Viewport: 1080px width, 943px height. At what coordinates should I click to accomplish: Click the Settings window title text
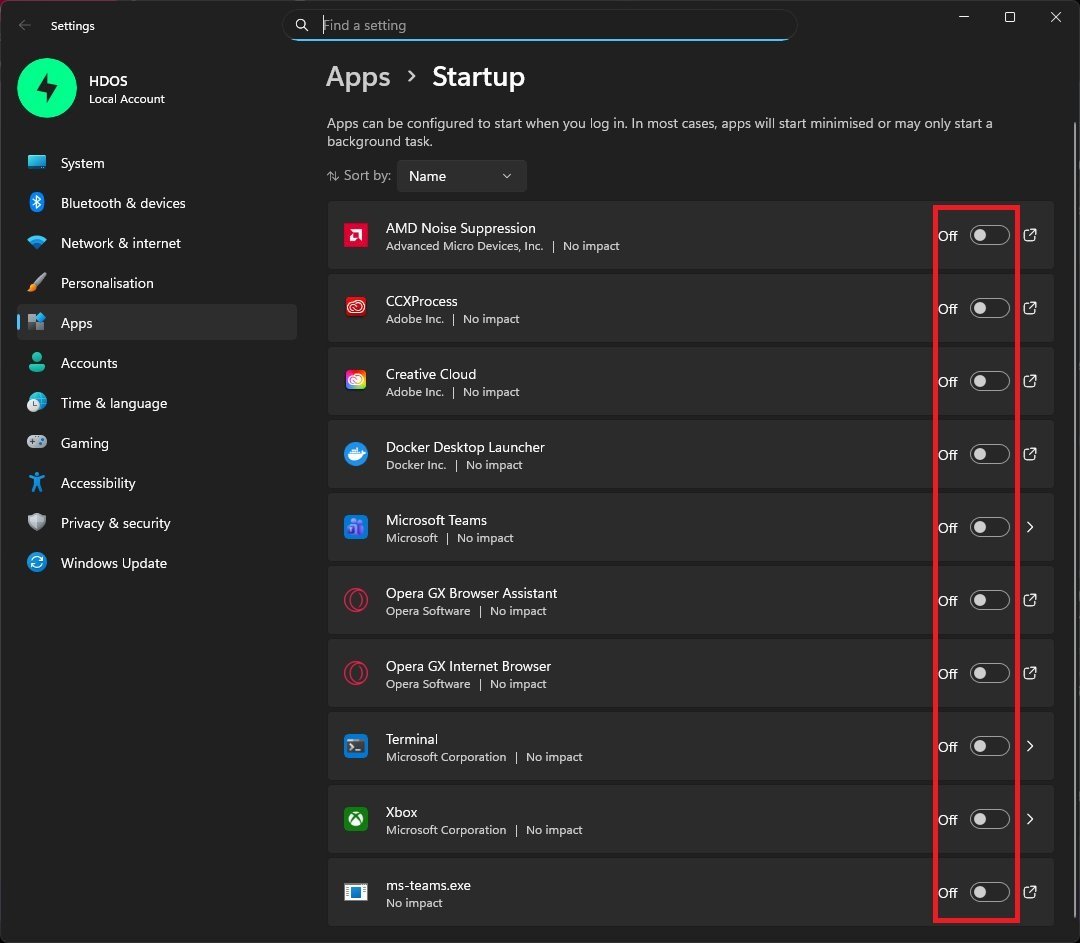(x=72, y=26)
